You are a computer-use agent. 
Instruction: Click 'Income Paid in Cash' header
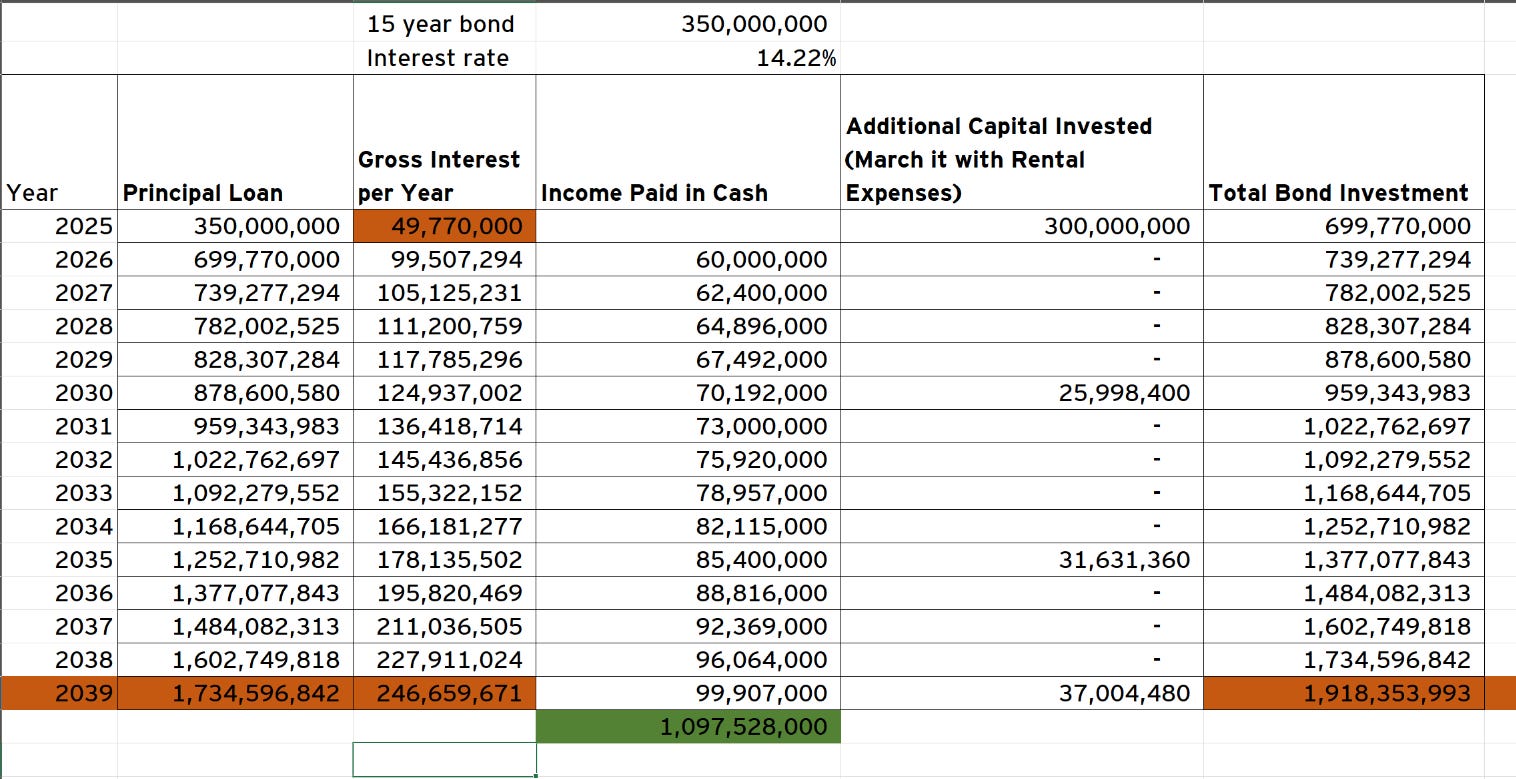point(688,142)
